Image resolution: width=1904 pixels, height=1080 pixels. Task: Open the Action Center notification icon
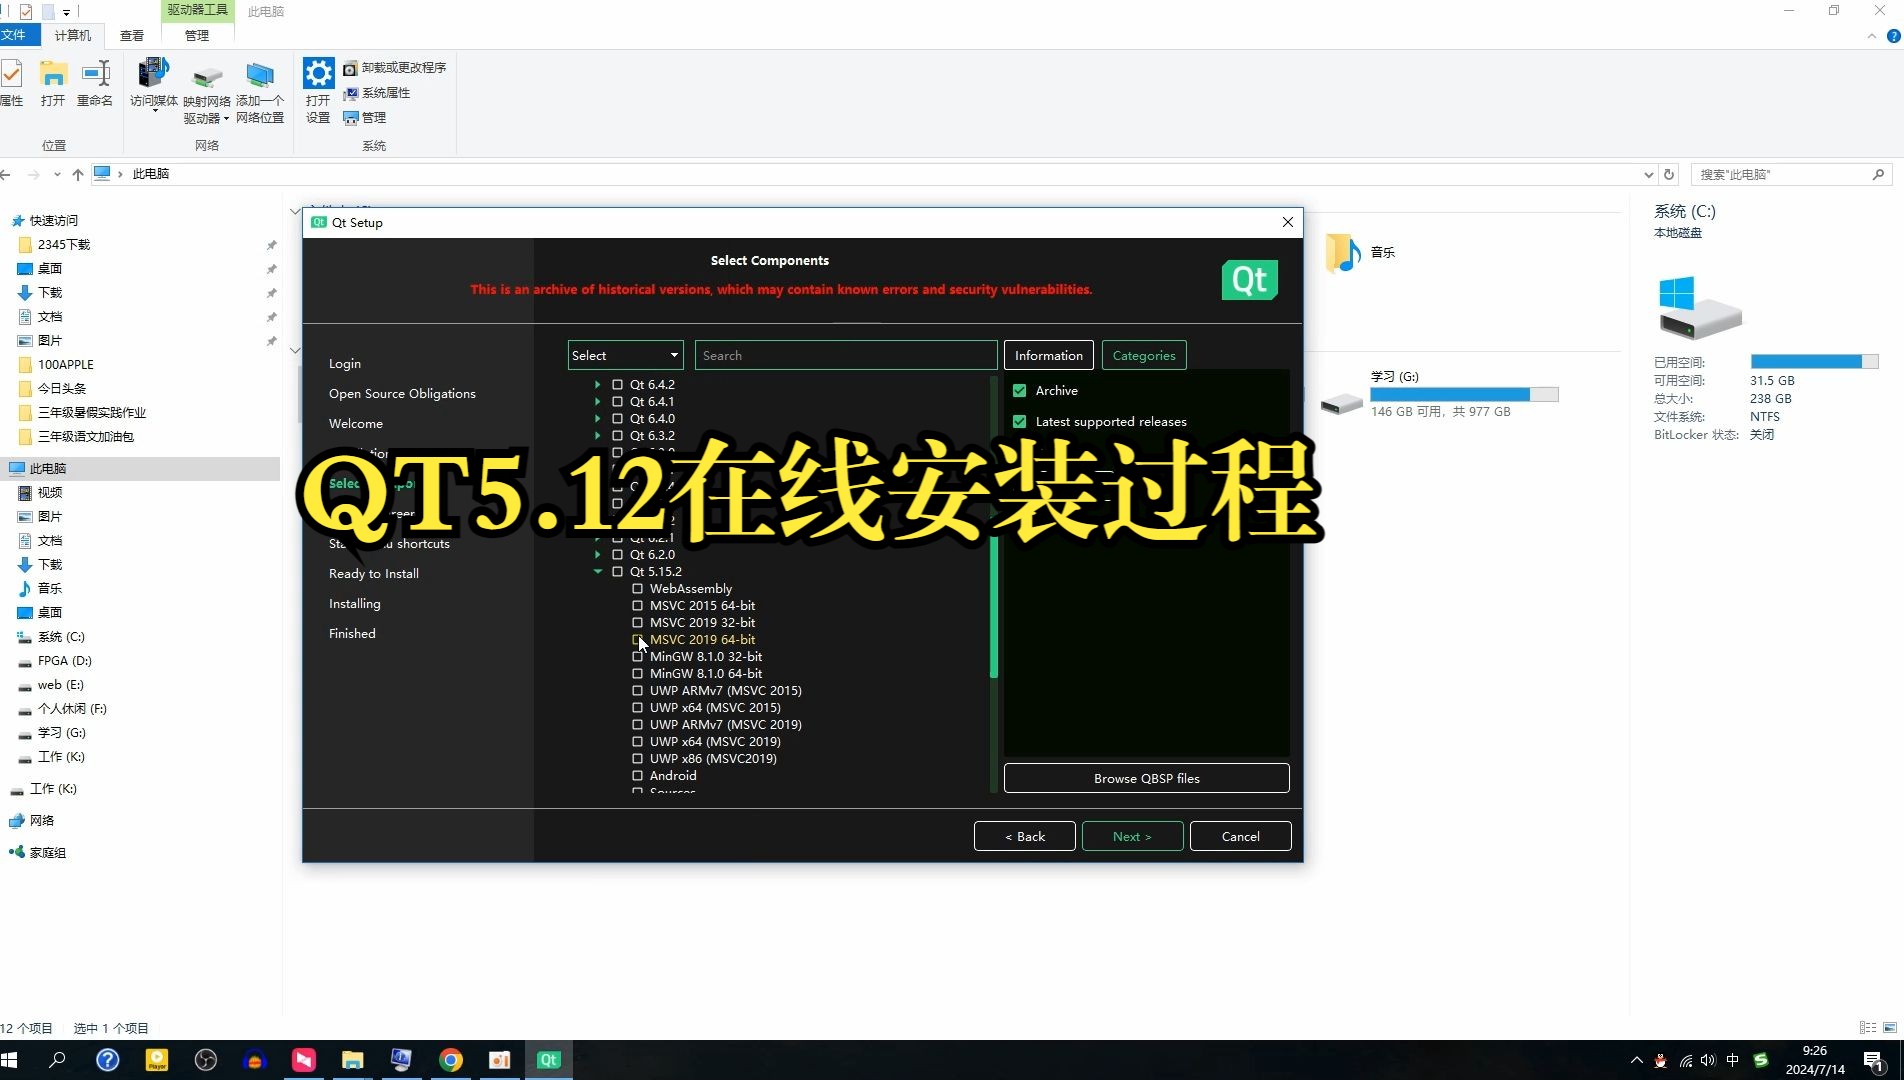click(x=1874, y=1061)
